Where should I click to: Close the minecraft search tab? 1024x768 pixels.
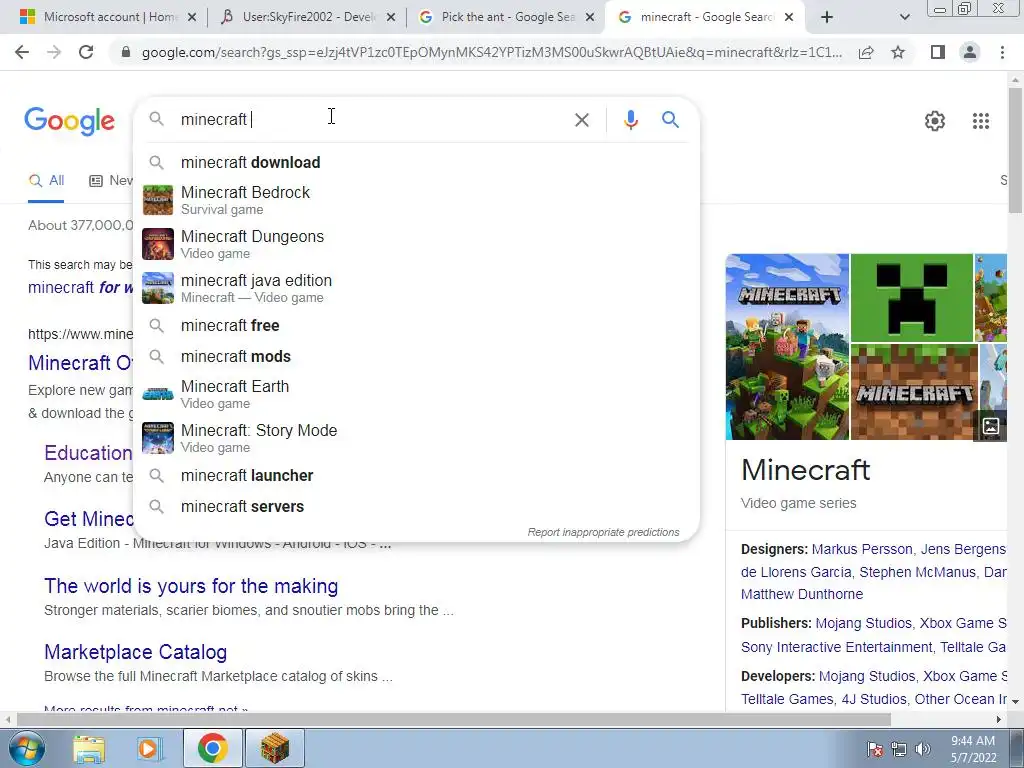pyautogui.click(x=789, y=17)
